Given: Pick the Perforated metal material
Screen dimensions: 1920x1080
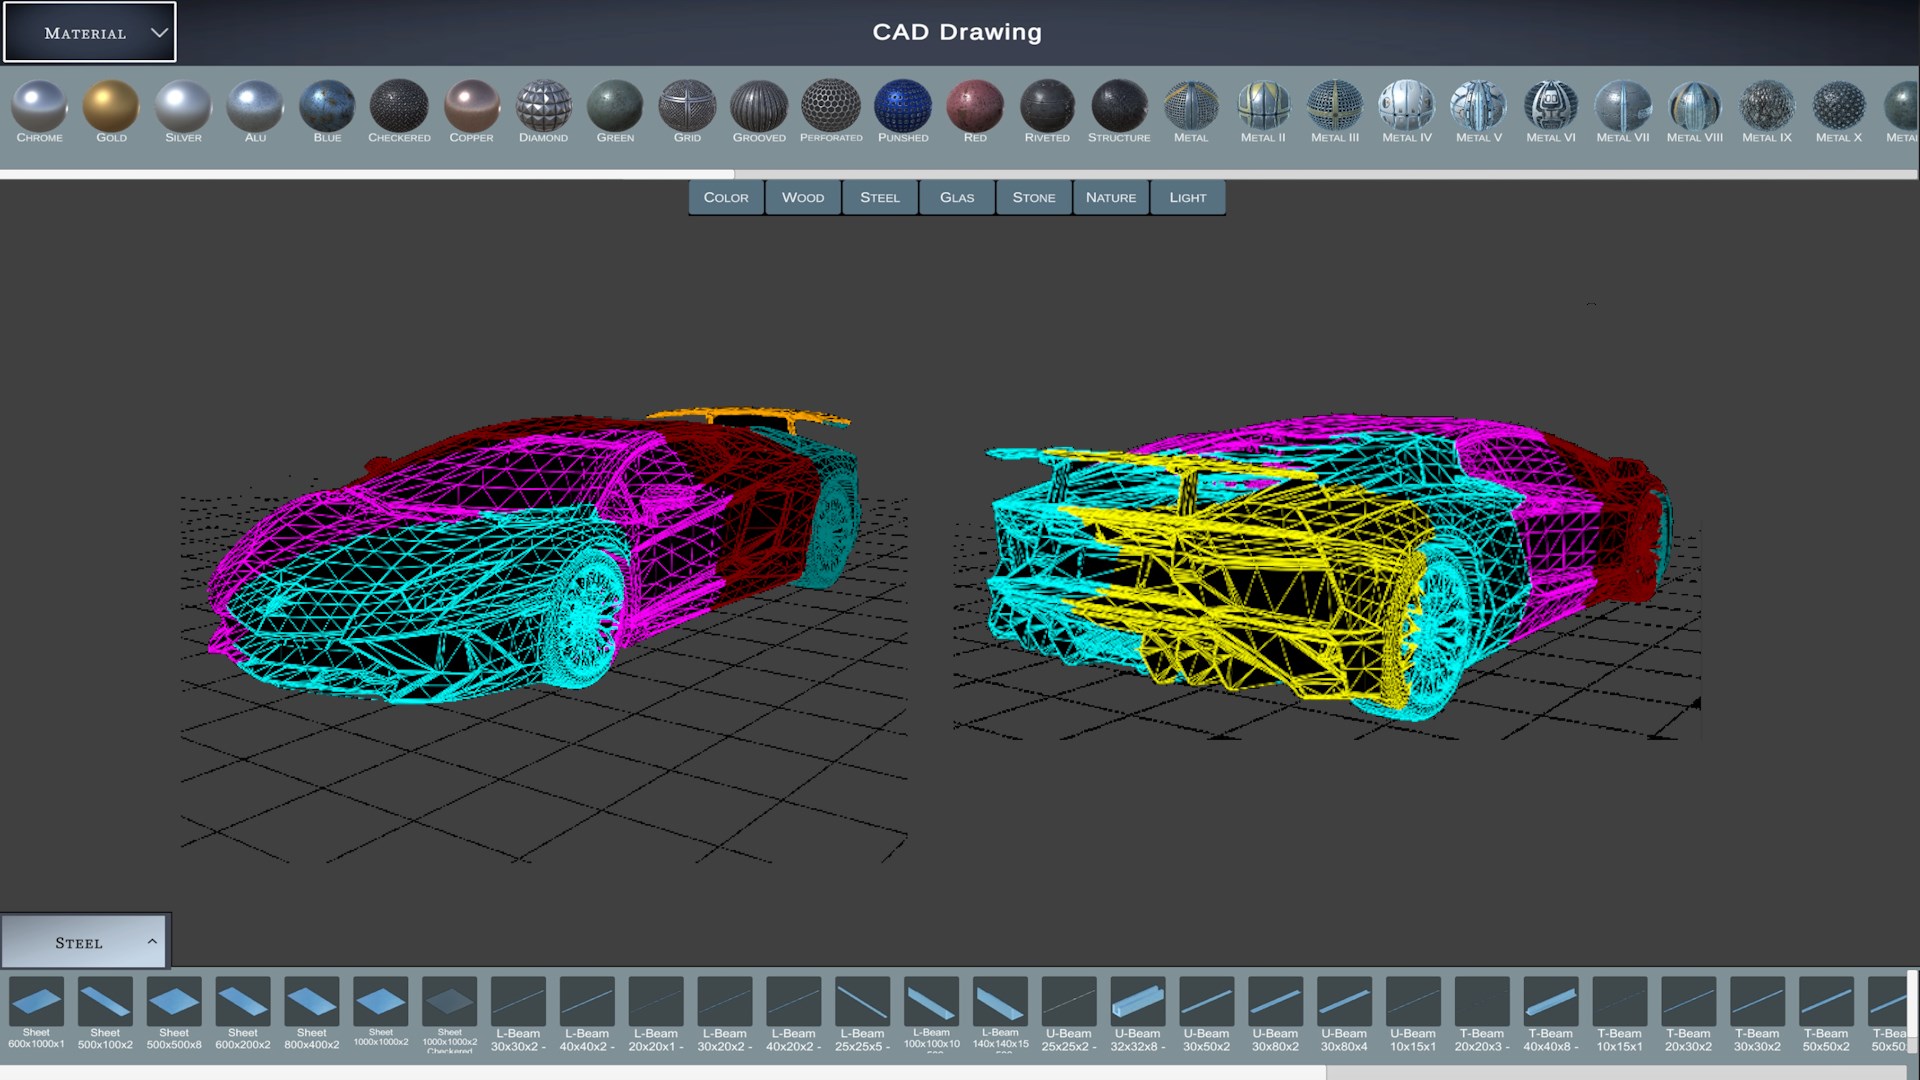Looking at the screenshot, I should pos(831,107).
